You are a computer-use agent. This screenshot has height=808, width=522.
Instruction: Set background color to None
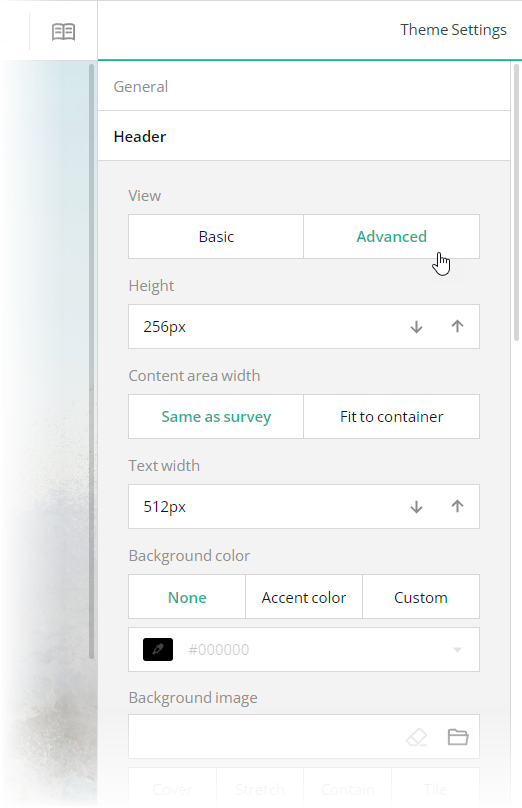187,597
